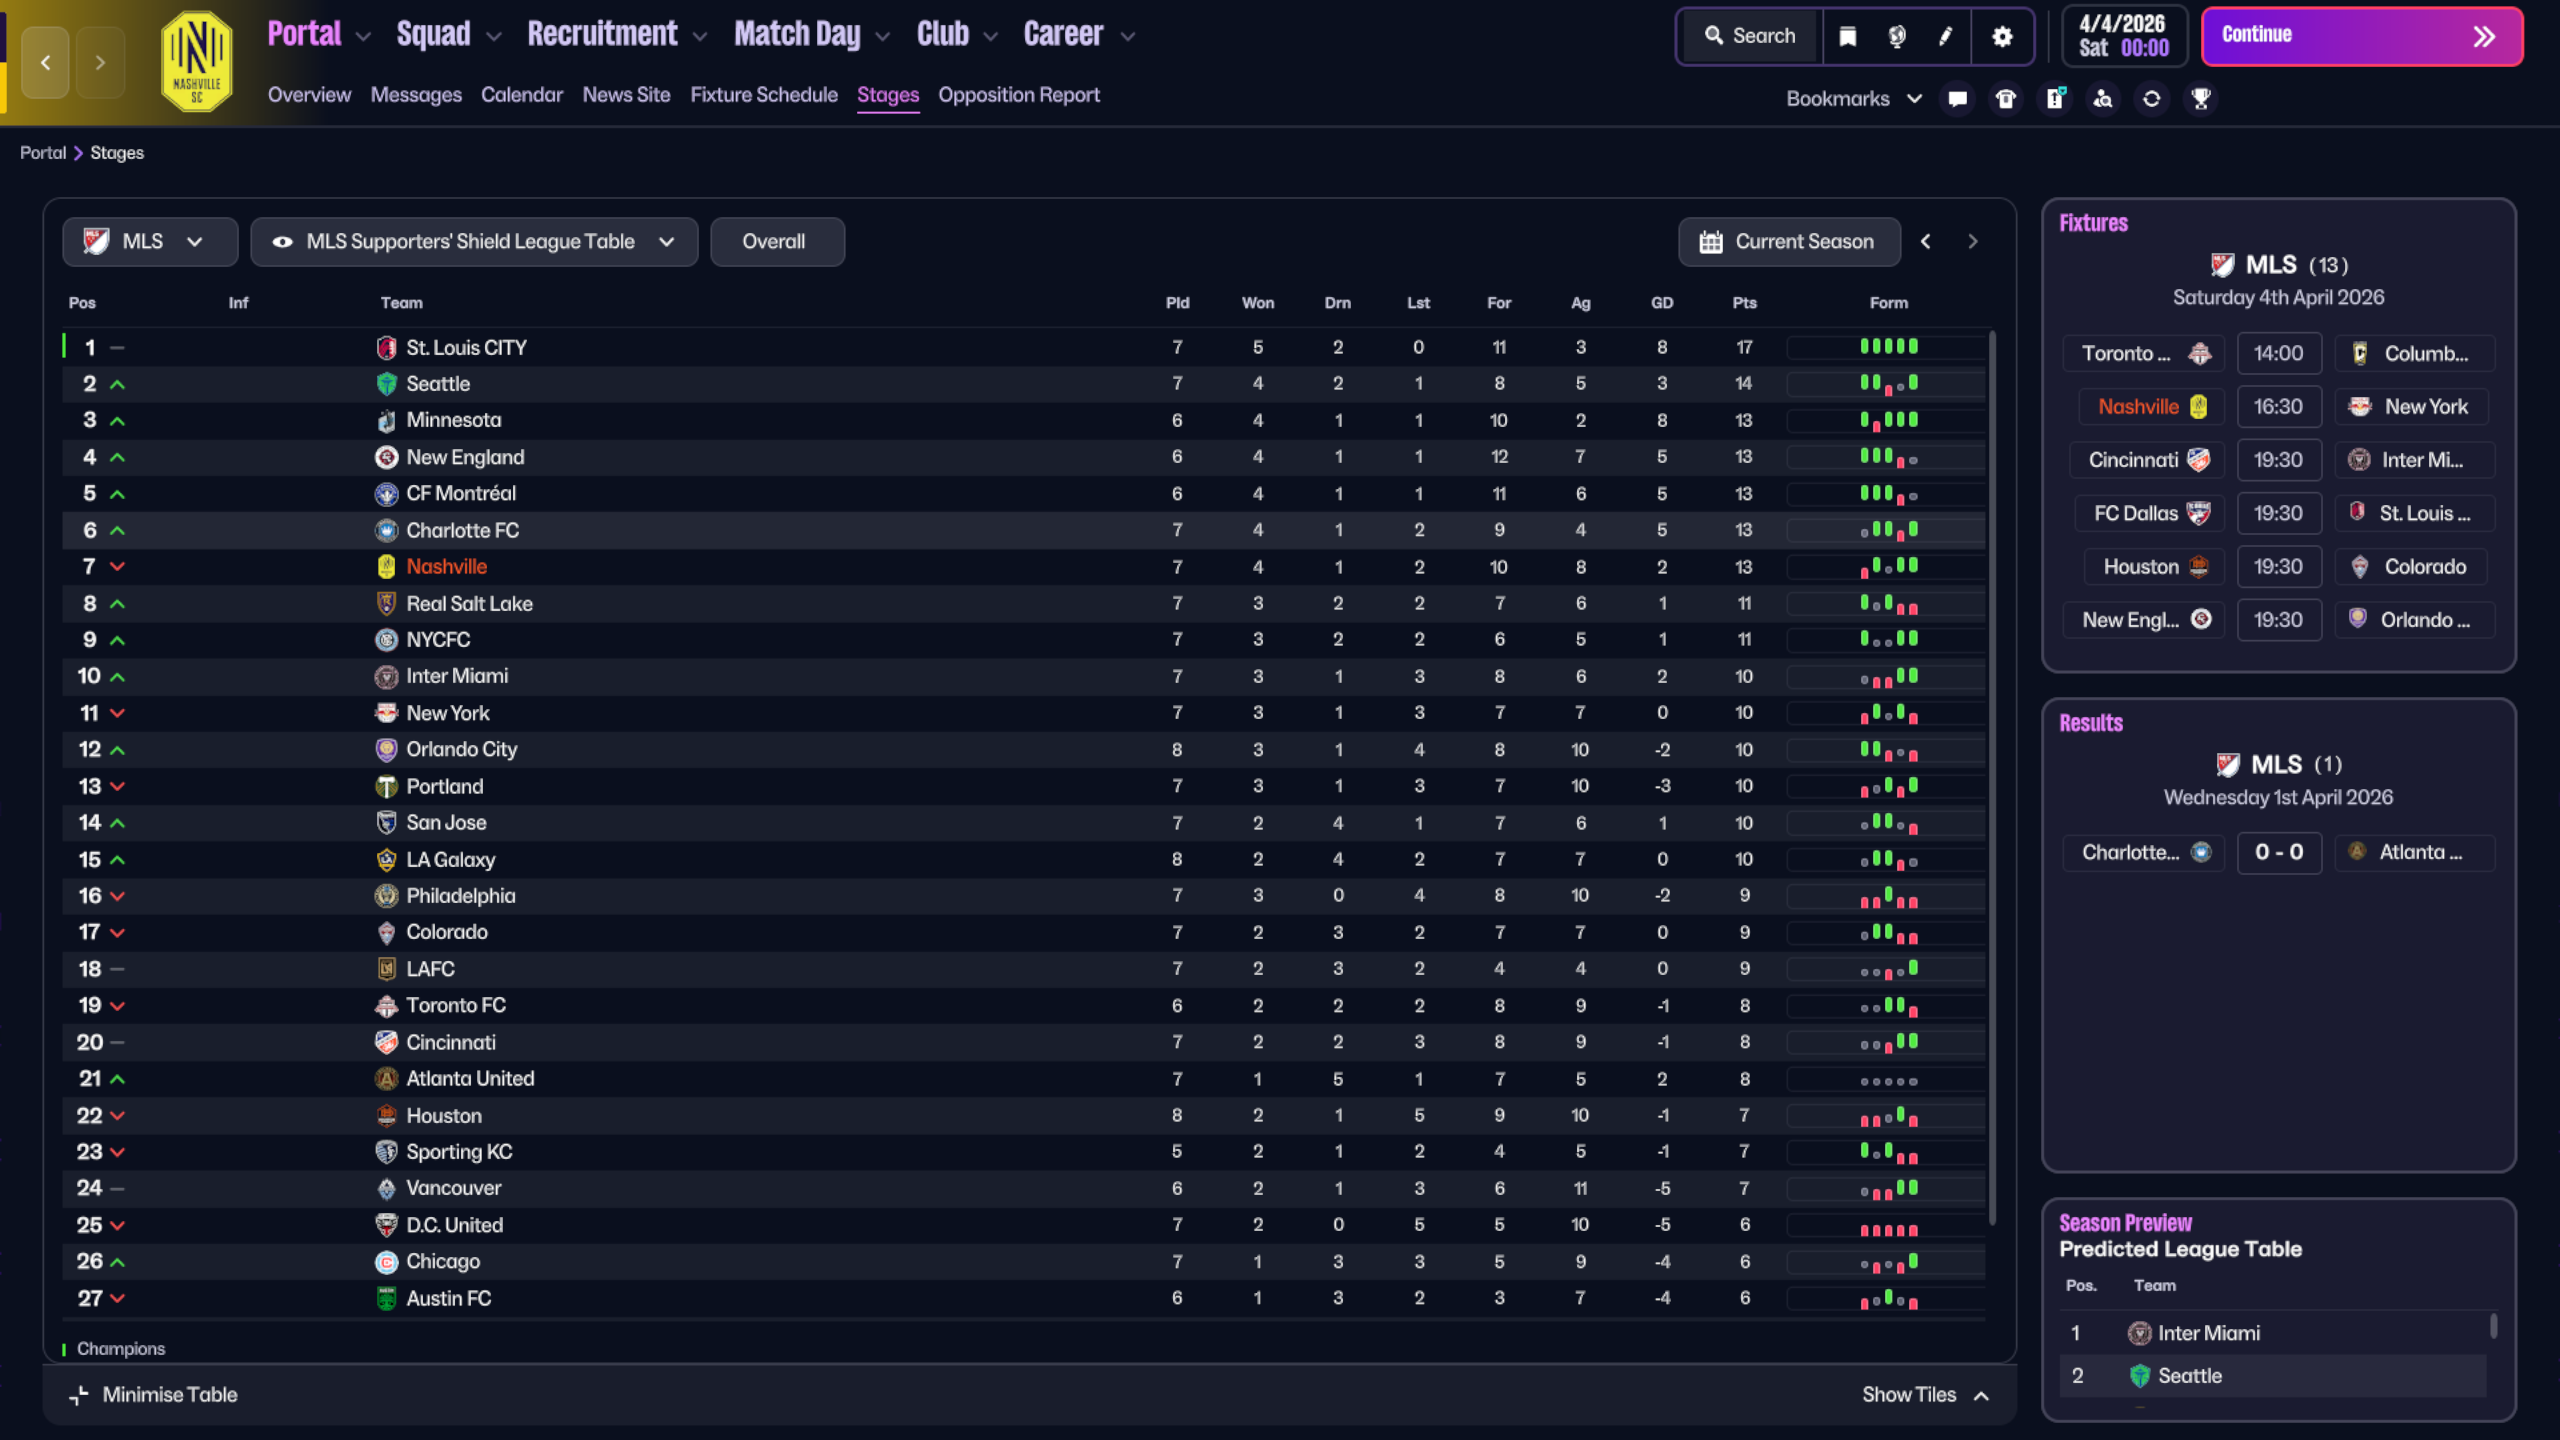The image size is (2560, 1440).
Task: Open the settings gear icon
Action: click(2001, 36)
